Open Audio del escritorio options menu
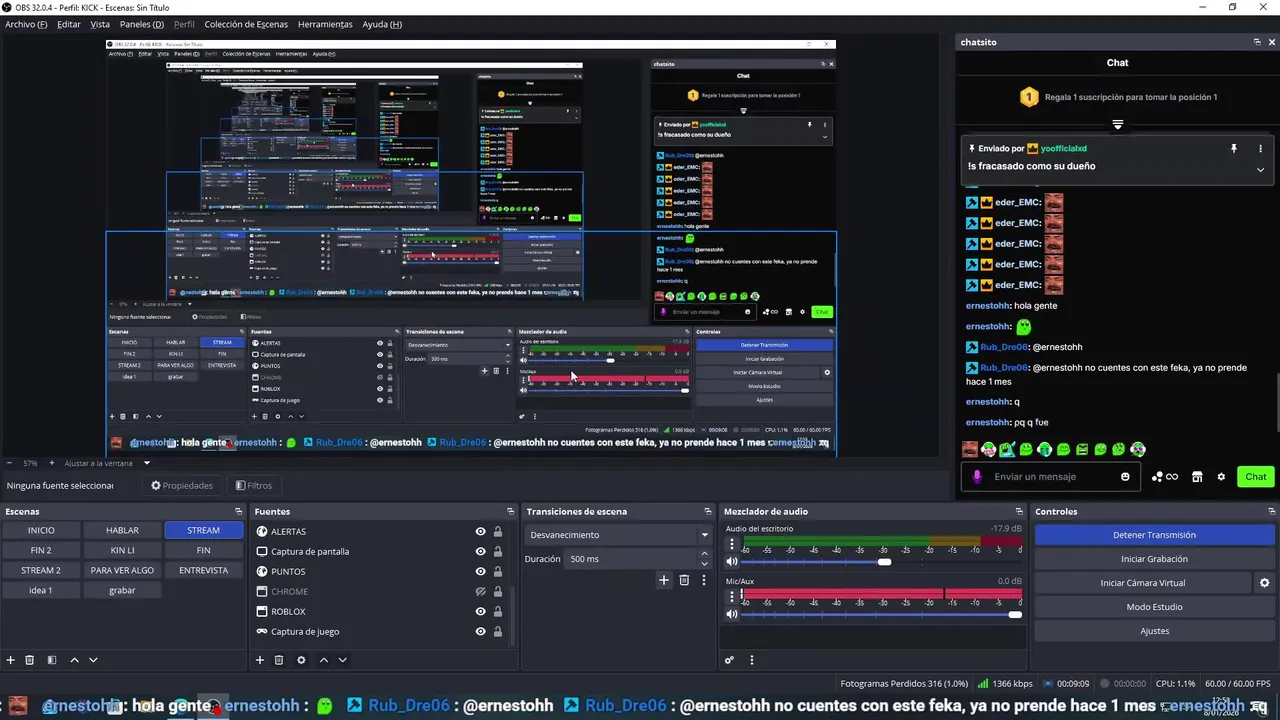 click(x=732, y=545)
